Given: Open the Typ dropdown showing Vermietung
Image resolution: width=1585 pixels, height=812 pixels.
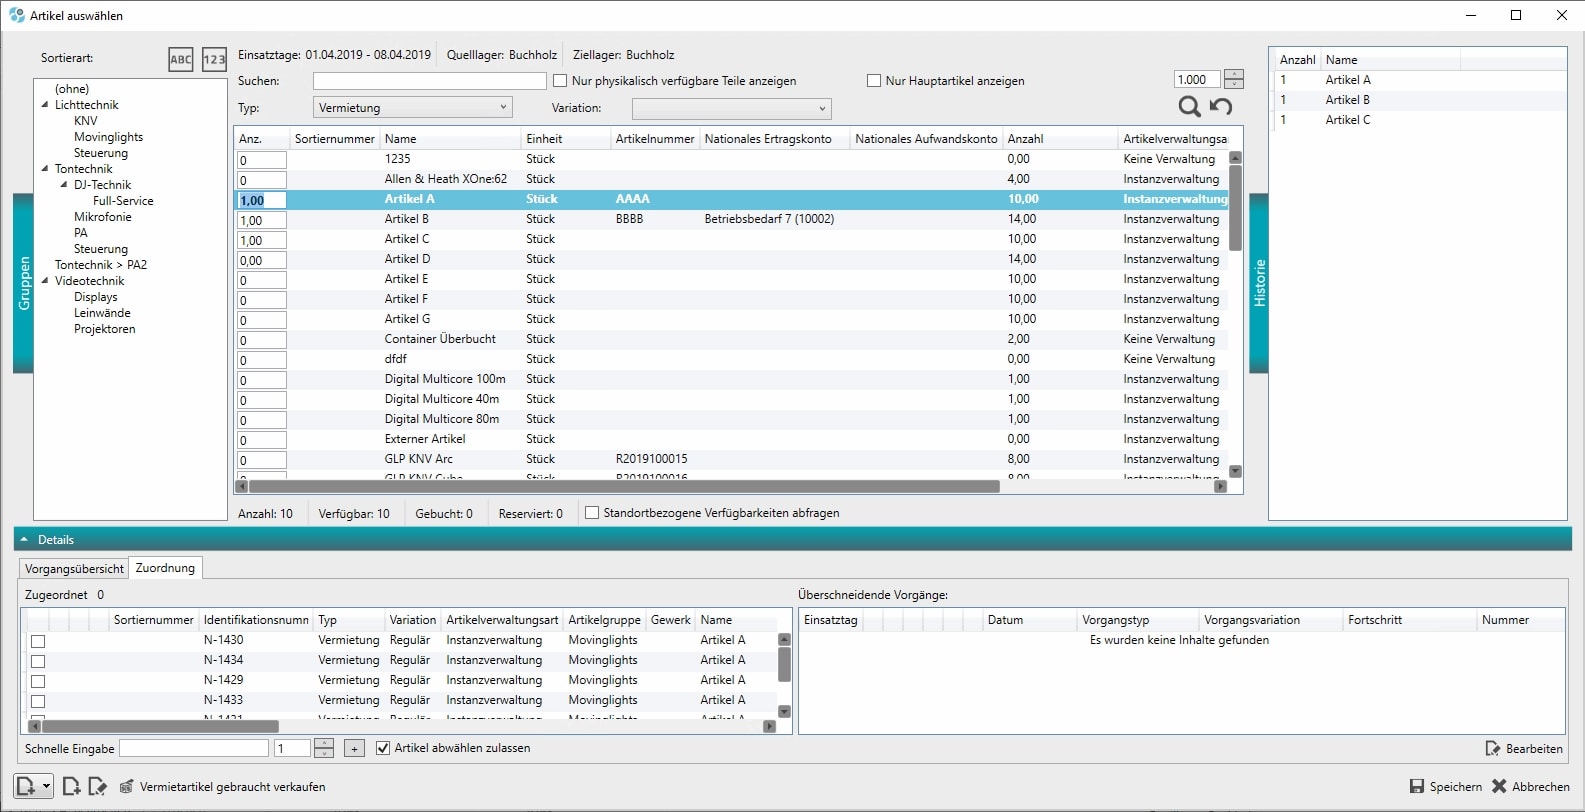Looking at the screenshot, I should pyautogui.click(x=413, y=107).
